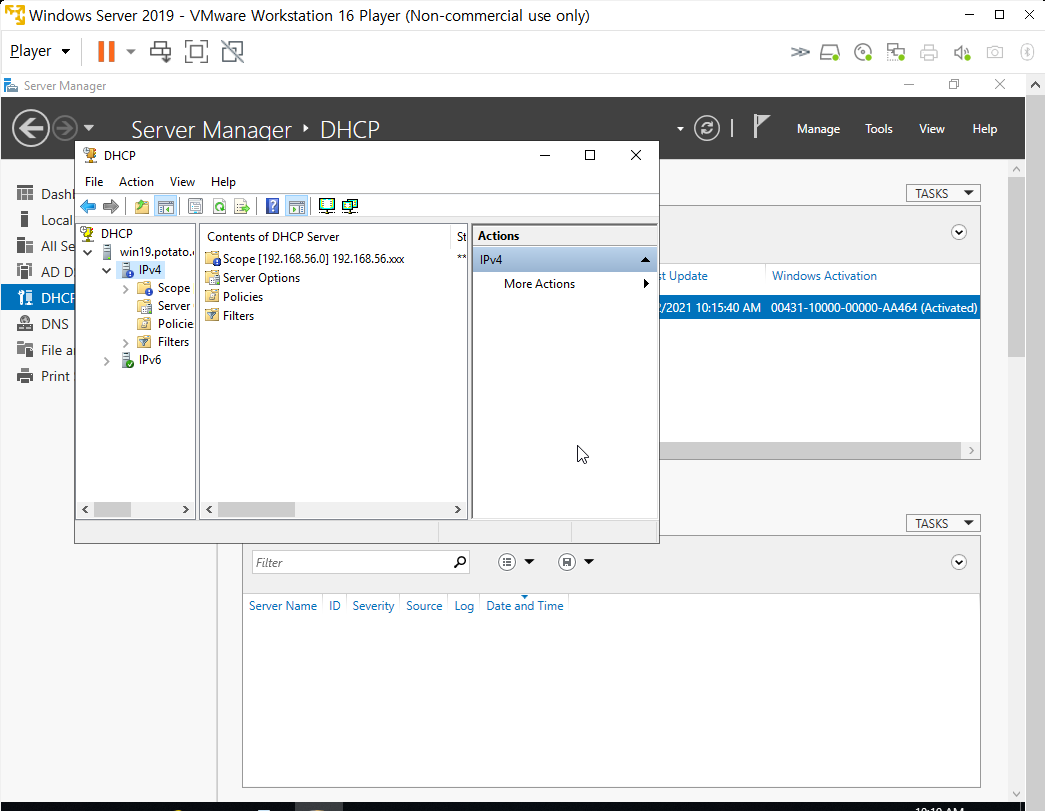This screenshot has height=811, width=1045.
Task: Open the Help menu in DHCP window
Action: point(223,182)
